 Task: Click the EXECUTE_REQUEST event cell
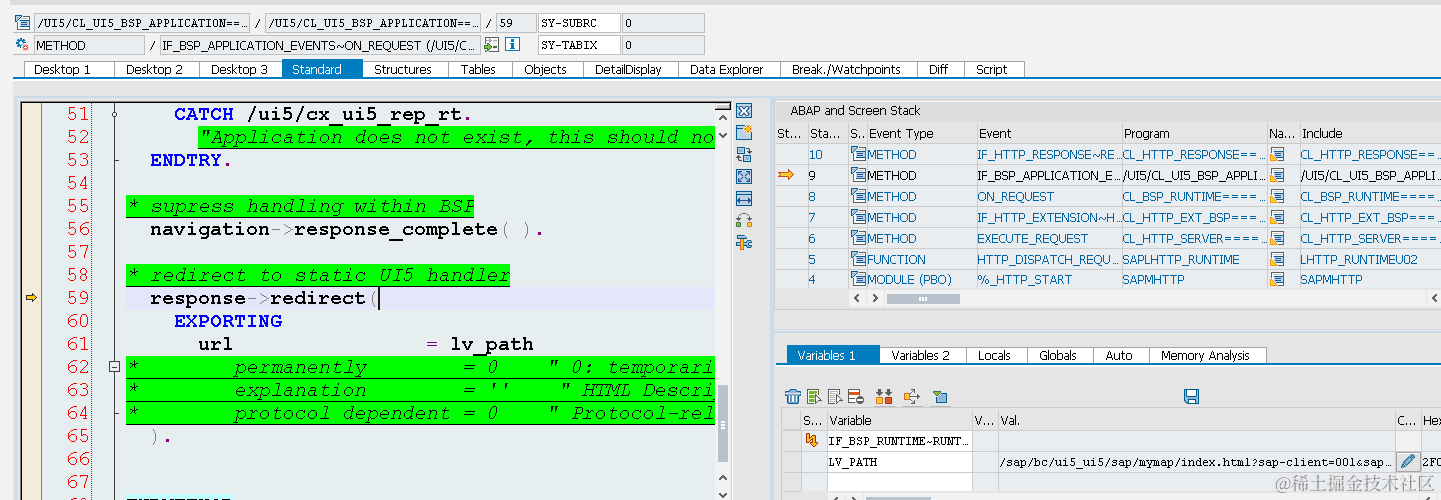[1047, 238]
